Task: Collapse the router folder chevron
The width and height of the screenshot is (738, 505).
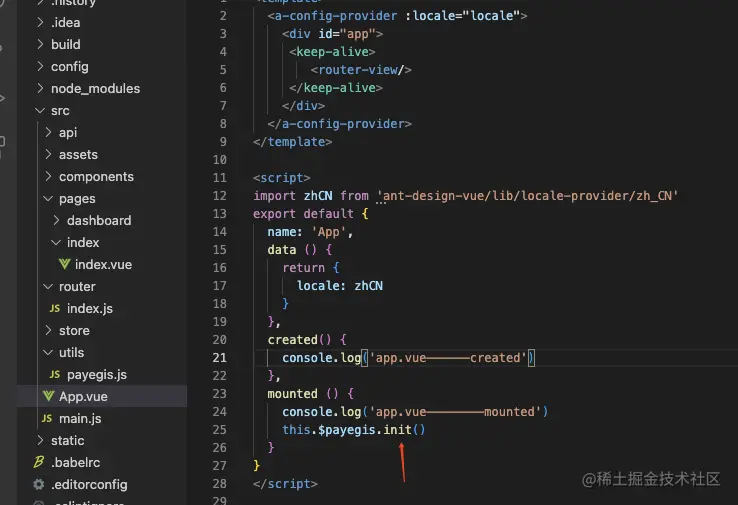Action: 48,286
